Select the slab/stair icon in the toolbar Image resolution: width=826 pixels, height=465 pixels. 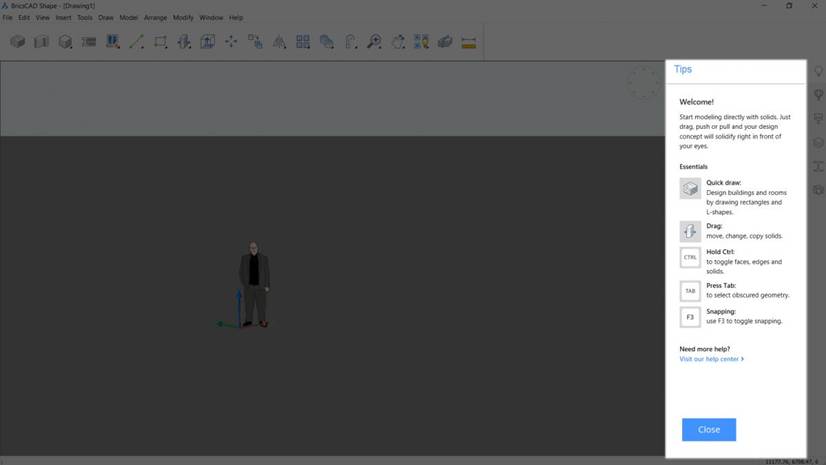(x=88, y=42)
